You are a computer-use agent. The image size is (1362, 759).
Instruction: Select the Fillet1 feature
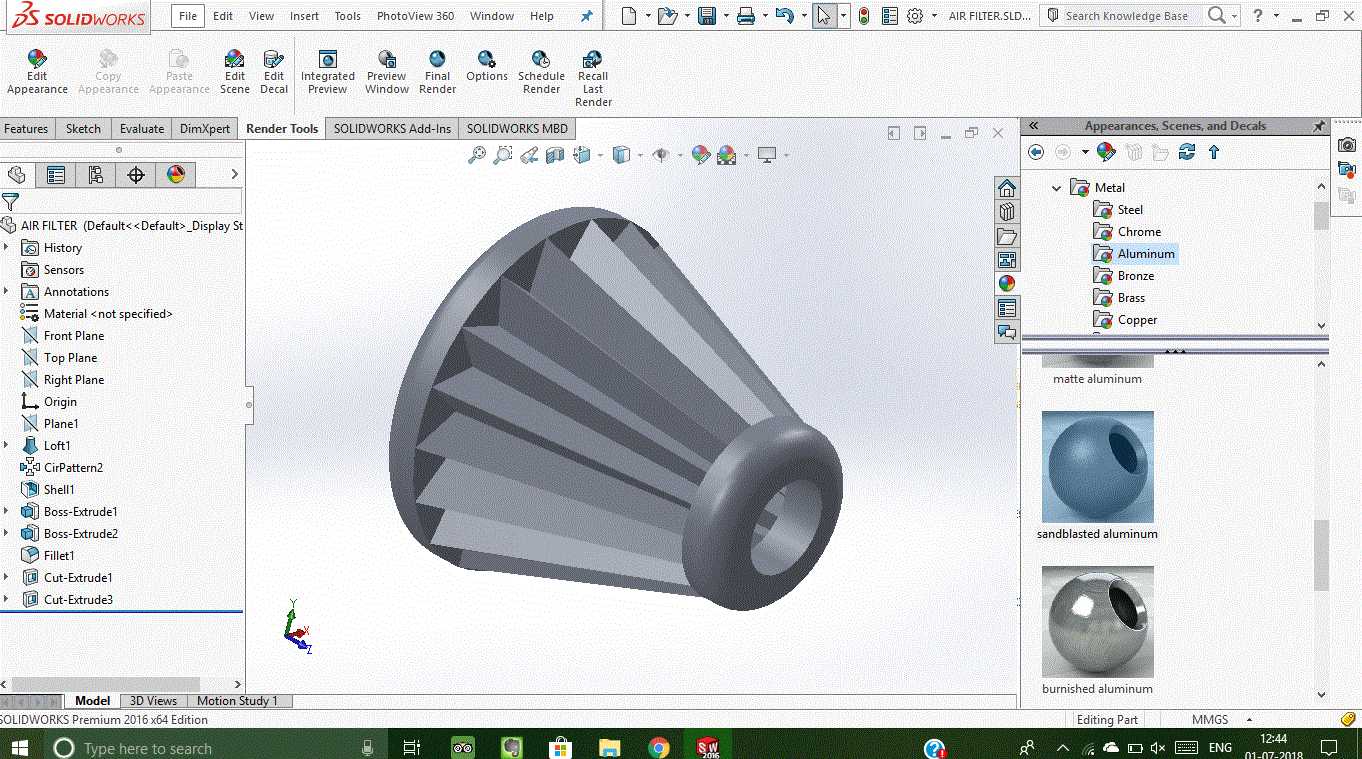point(59,555)
